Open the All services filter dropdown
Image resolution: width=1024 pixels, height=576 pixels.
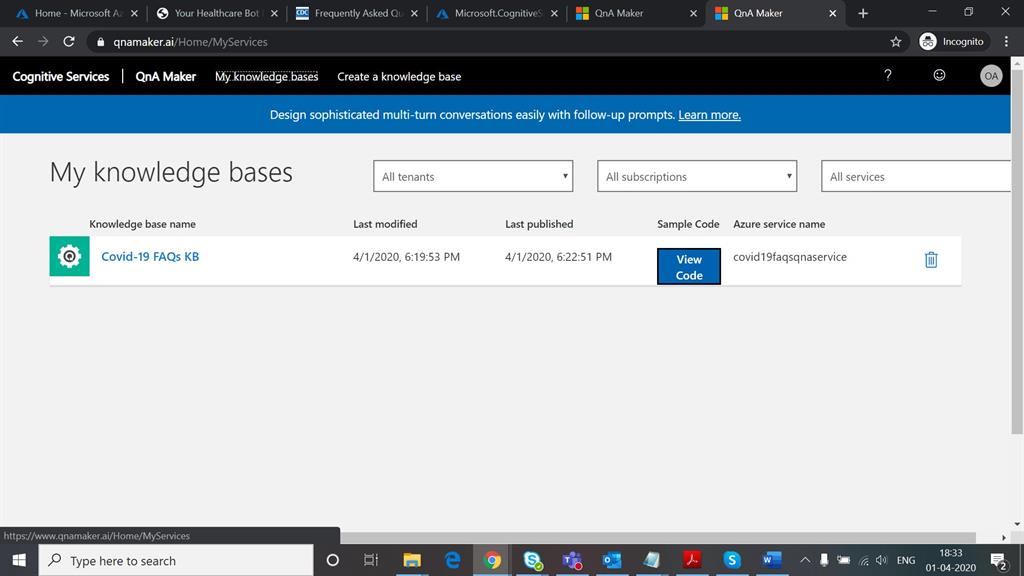pos(915,176)
